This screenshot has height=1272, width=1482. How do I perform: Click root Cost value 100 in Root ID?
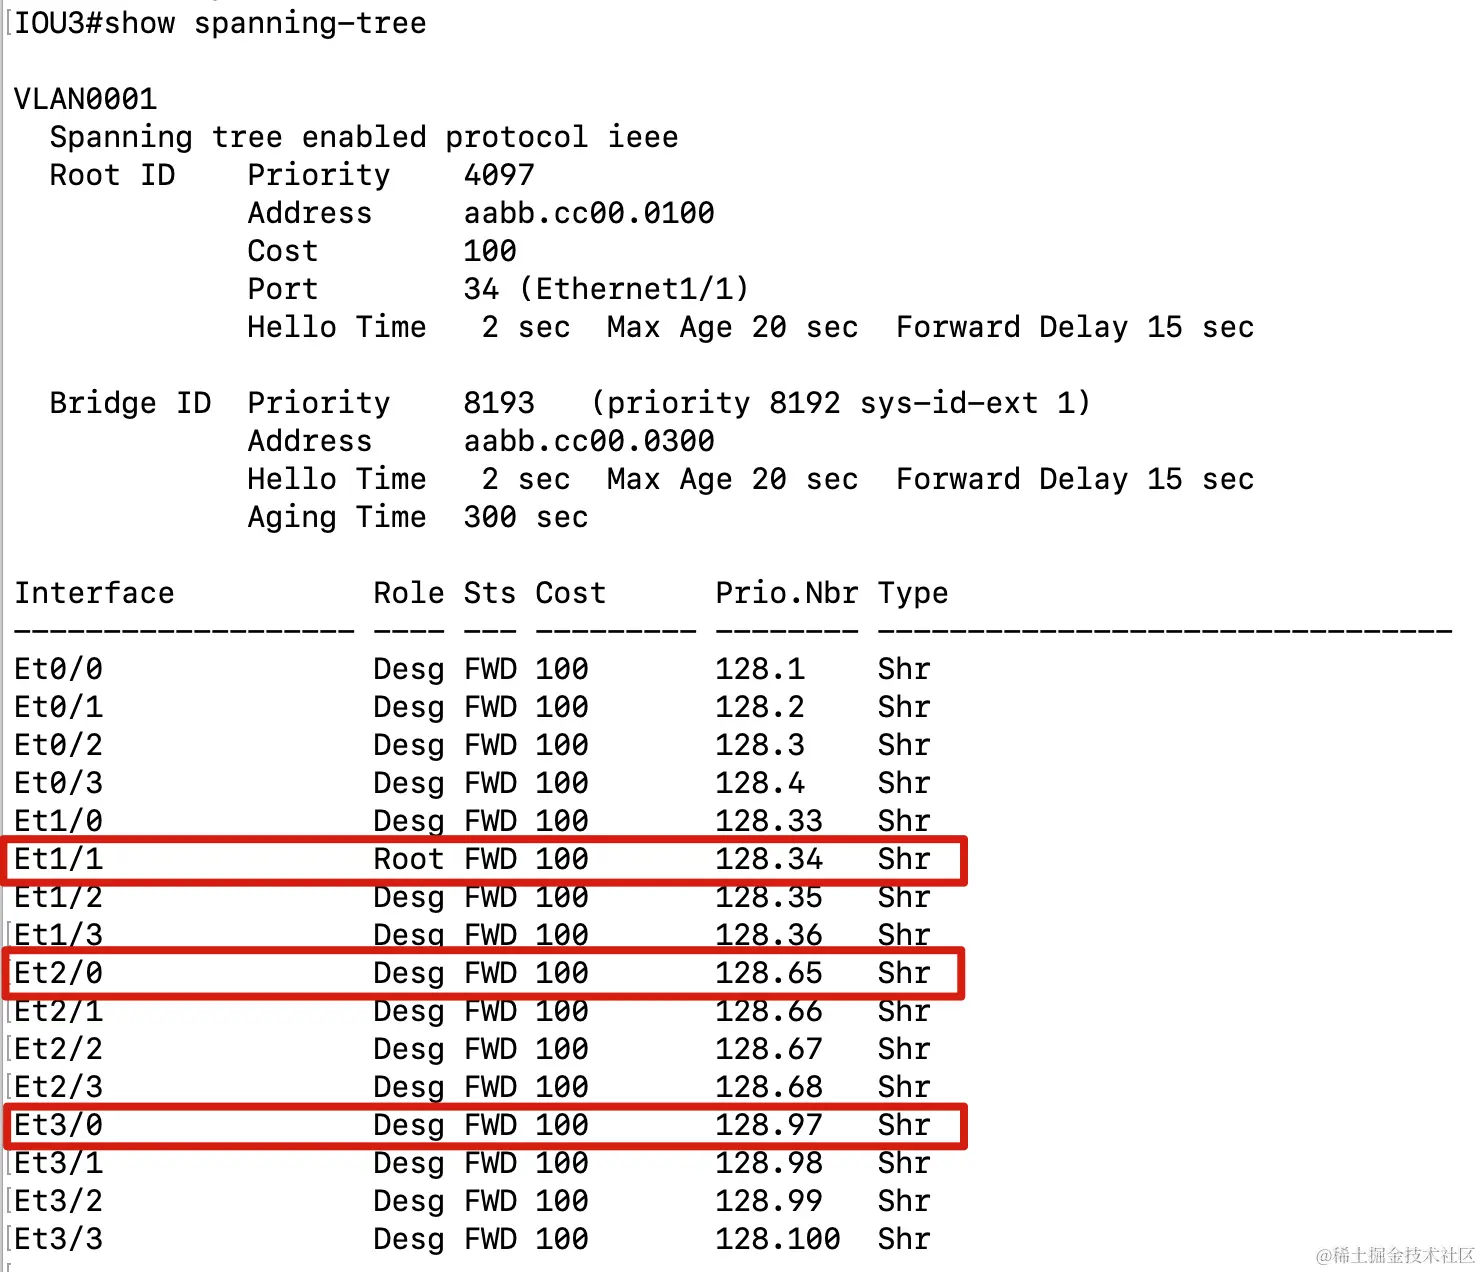pos(490,251)
